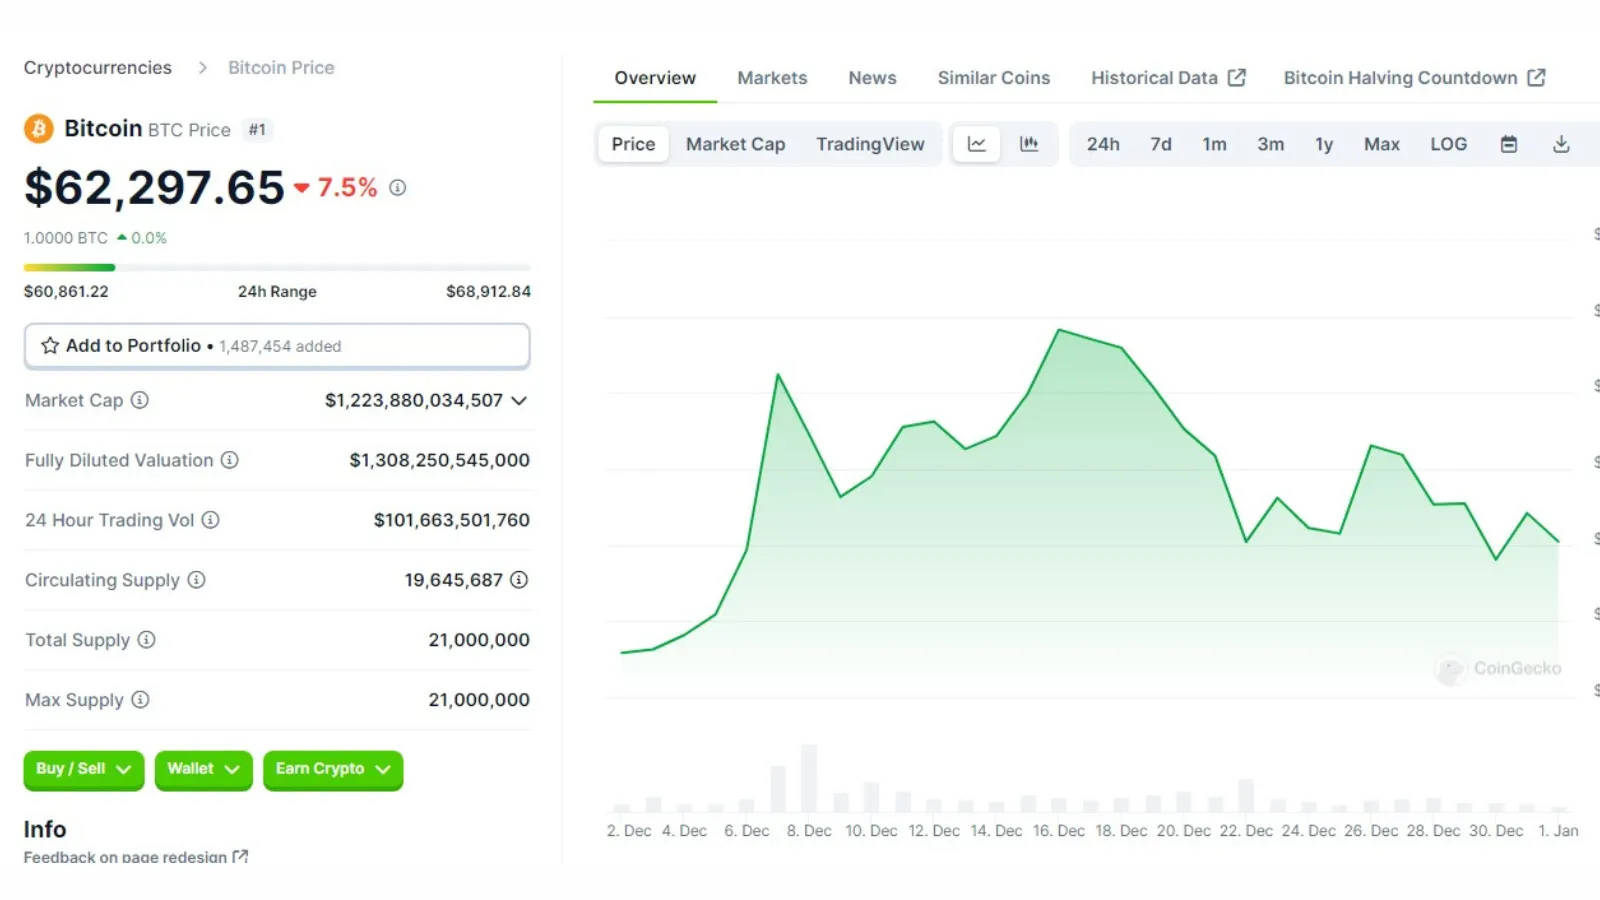Open the Historical Data link
Viewport: 1600px width, 900px height.
point(1167,78)
